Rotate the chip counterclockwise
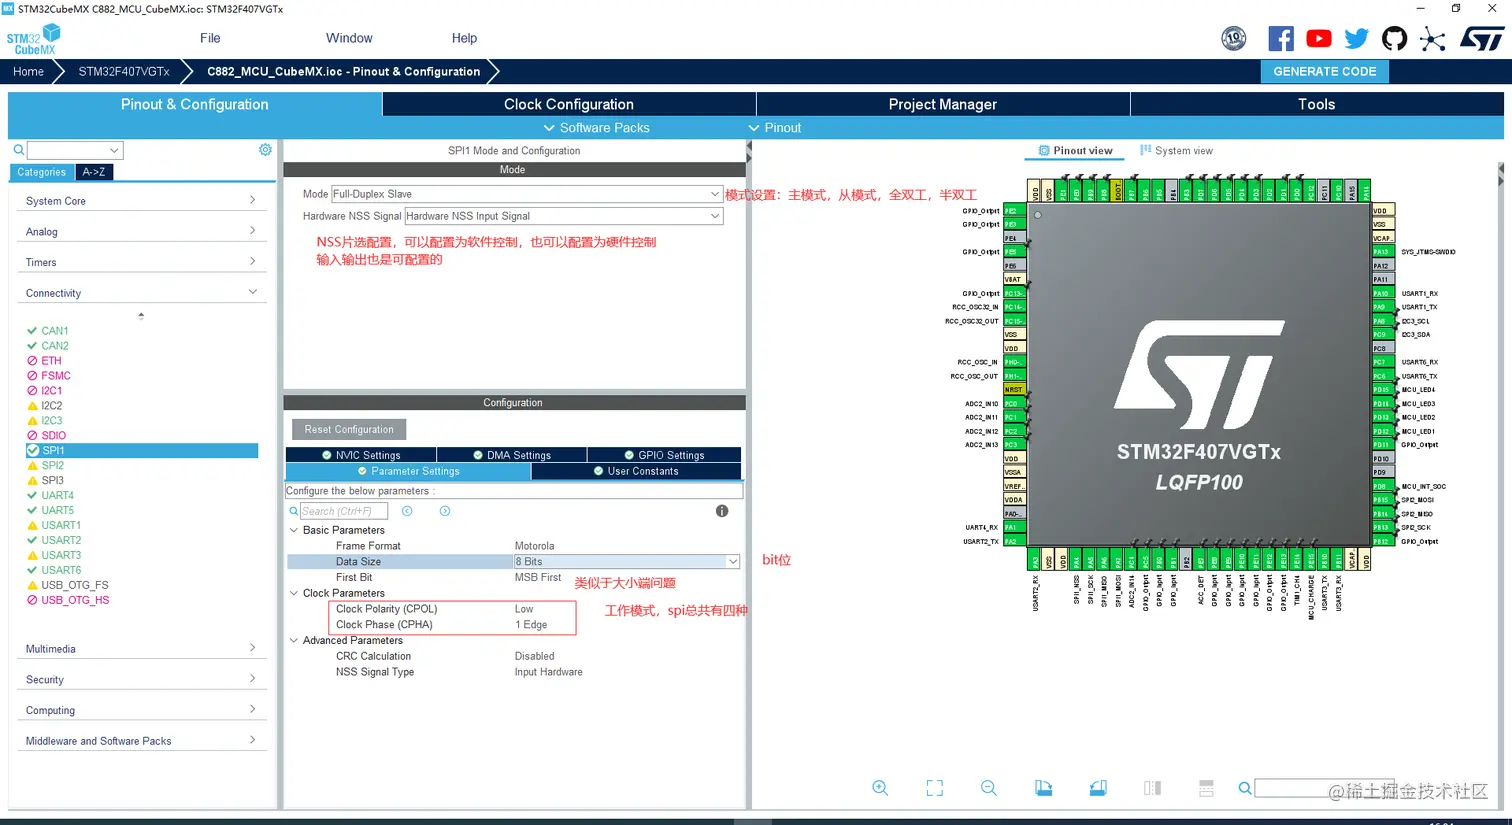1512x825 pixels. pyautogui.click(x=1097, y=788)
